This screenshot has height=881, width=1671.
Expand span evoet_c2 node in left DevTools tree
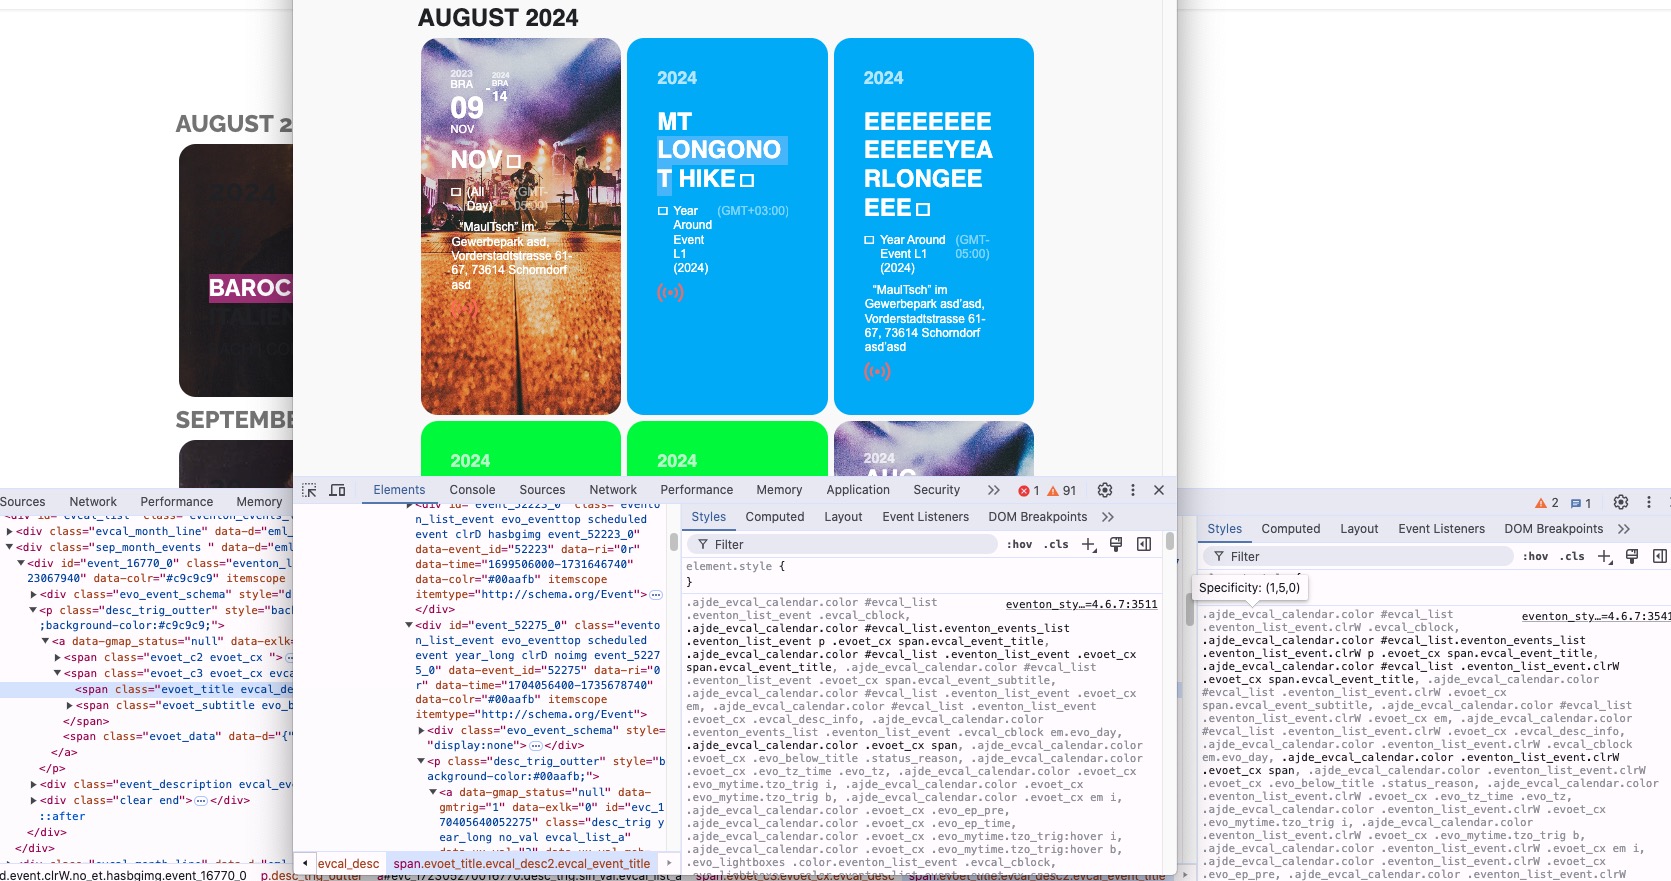tap(58, 657)
